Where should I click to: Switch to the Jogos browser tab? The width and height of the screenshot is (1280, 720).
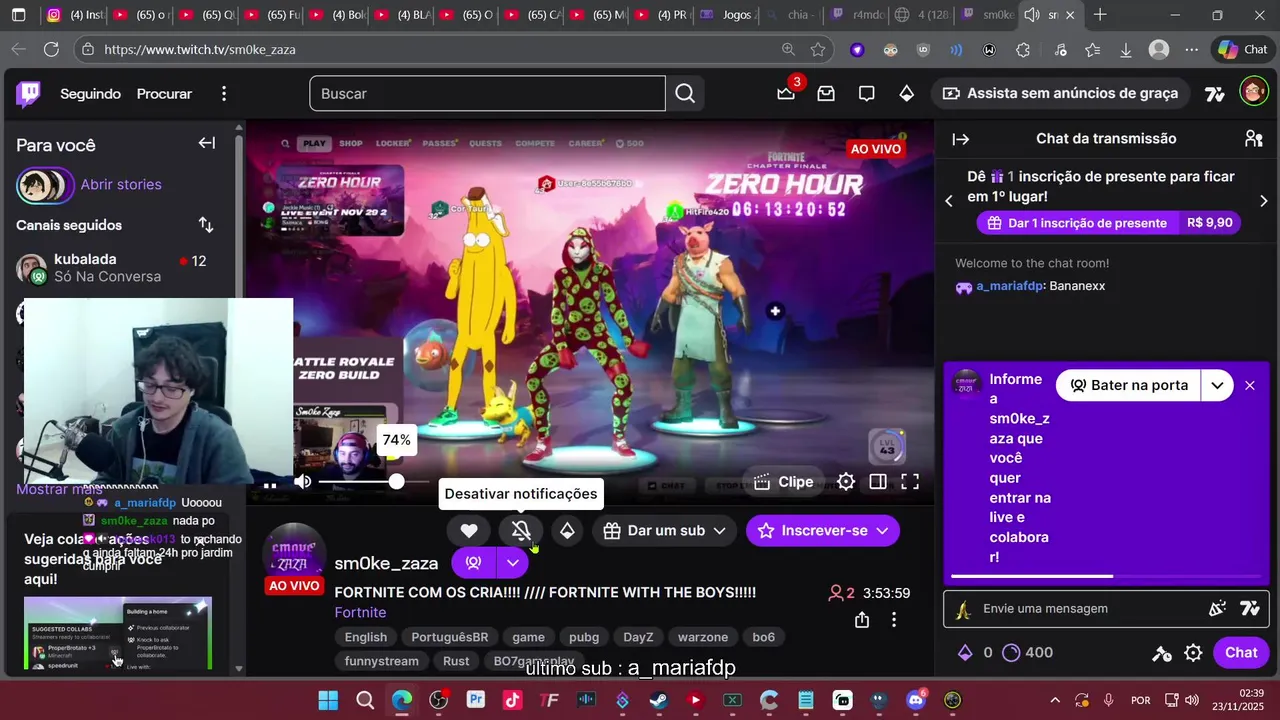[728, 15]
